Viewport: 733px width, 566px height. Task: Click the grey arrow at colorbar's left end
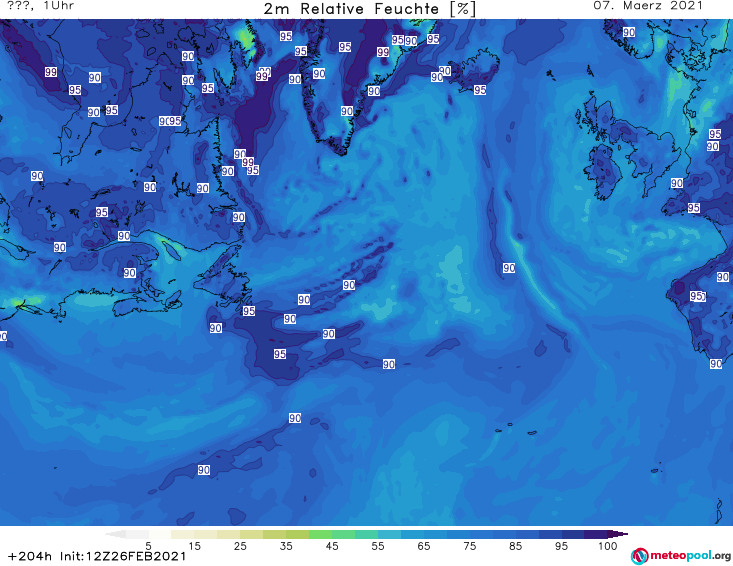[115, 534]
